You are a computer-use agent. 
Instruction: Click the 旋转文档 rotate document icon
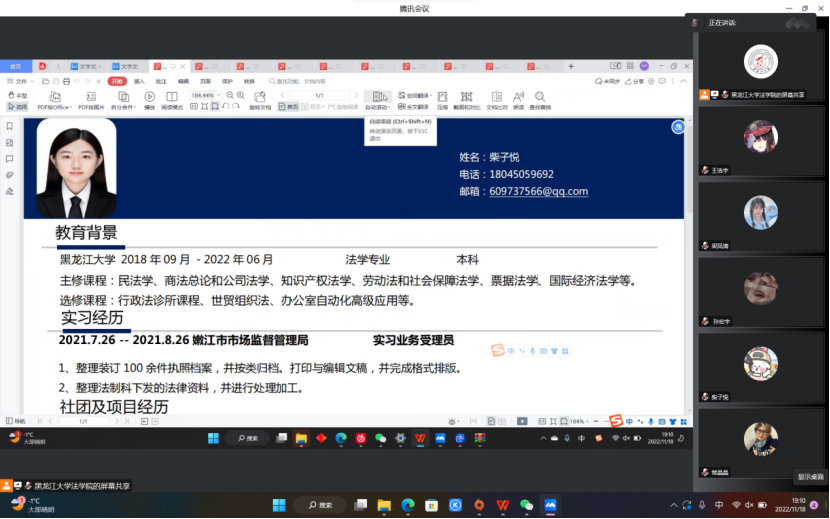click(260, 99)
